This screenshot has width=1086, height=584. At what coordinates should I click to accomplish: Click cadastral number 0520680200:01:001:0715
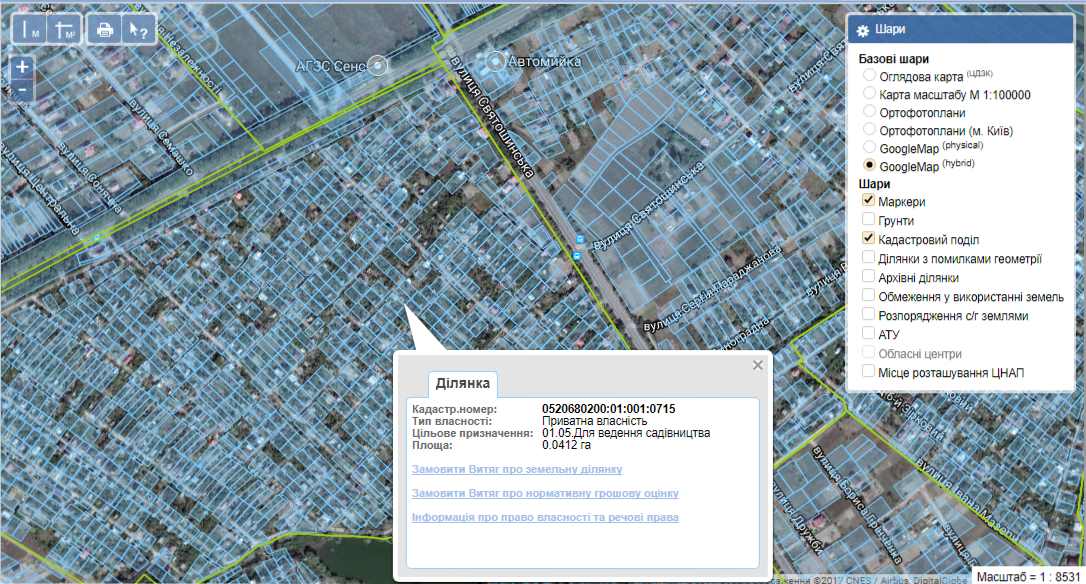608,409
